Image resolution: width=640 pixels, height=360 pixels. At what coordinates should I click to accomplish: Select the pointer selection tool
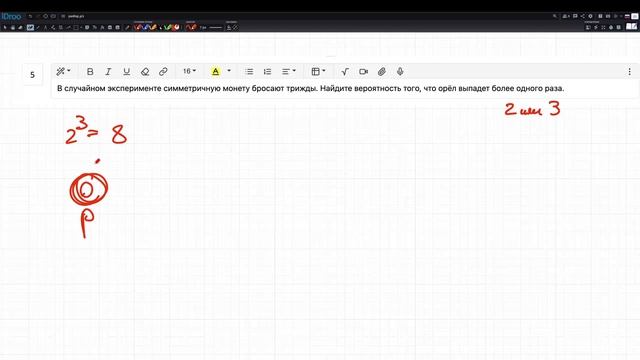(x=5, y=27)
